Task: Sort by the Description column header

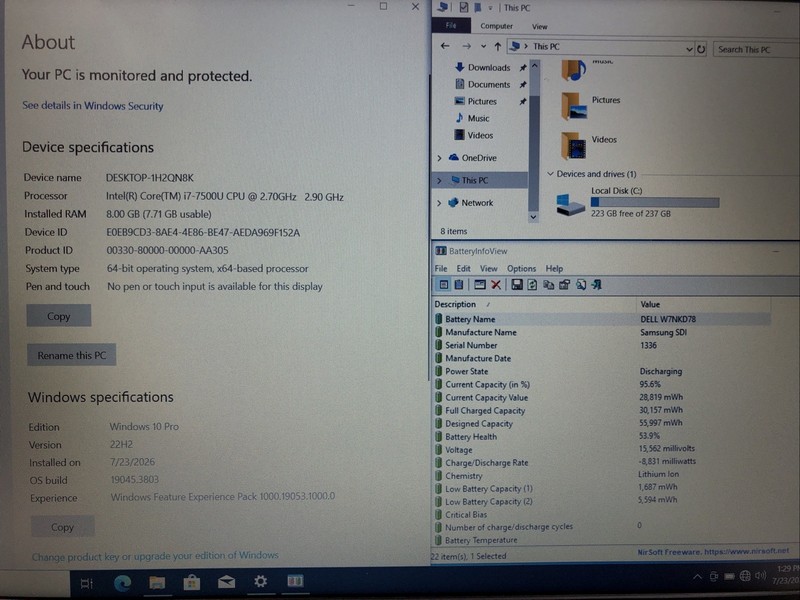Action: tap(534, 304)
